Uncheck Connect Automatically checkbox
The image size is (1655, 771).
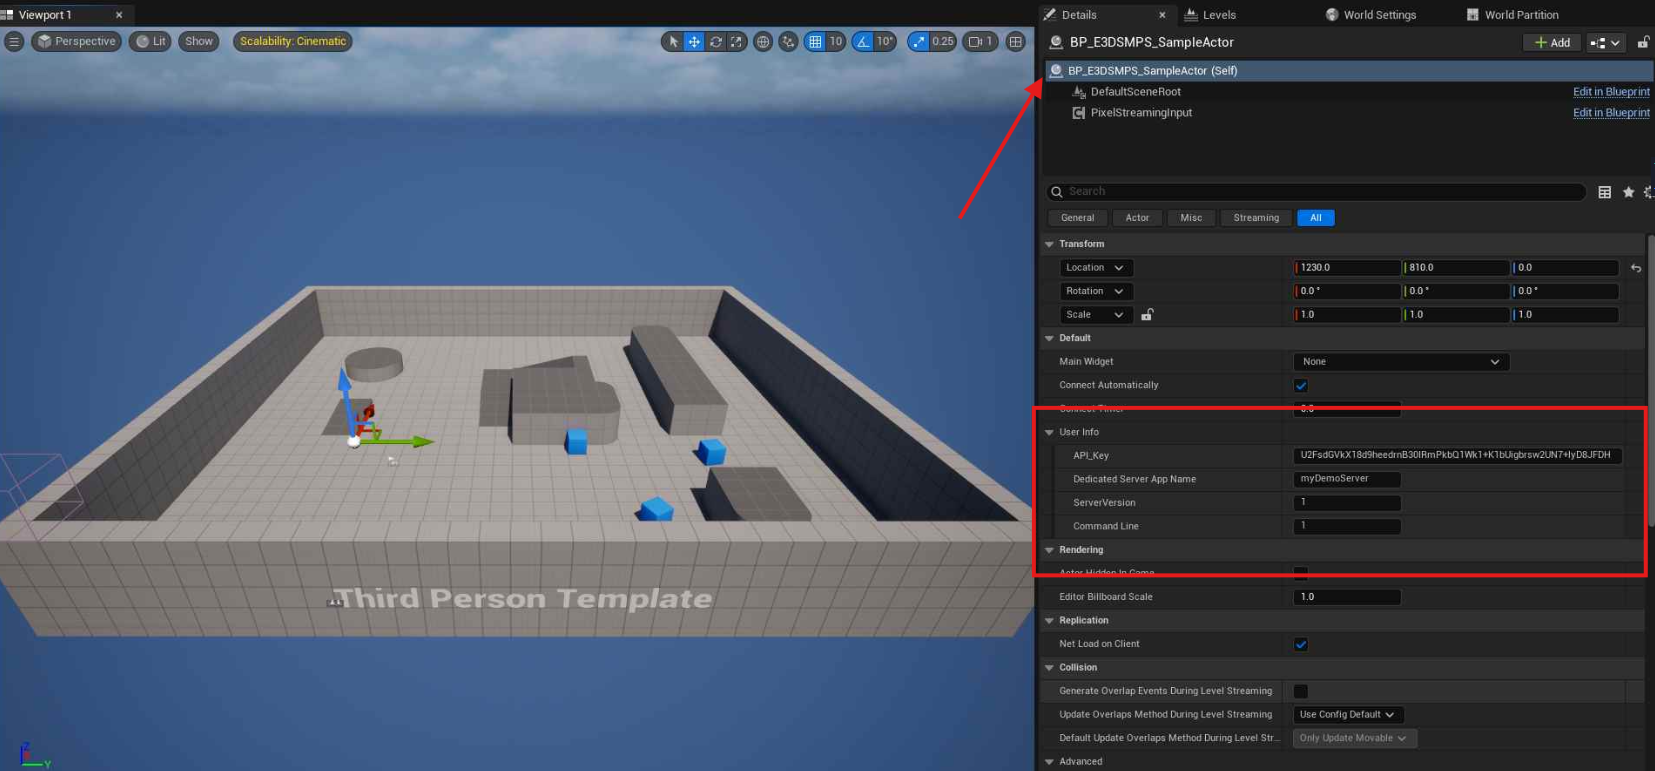point(1301,385)
